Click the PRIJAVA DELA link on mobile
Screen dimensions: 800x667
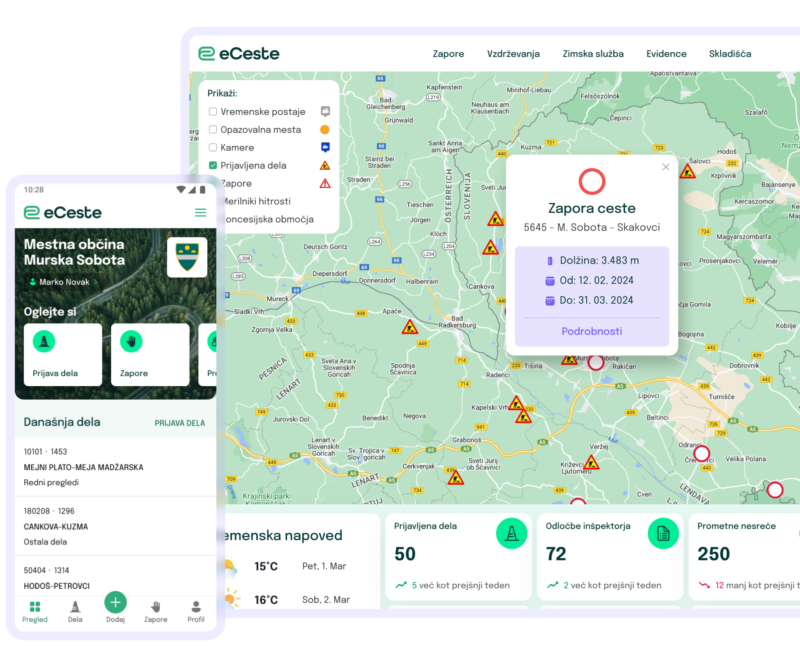179,423
